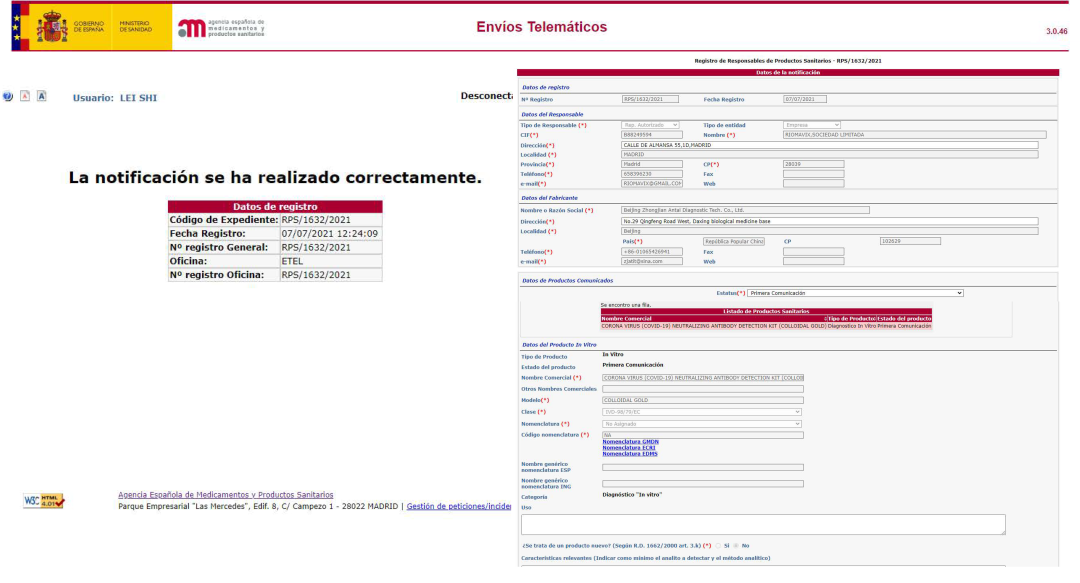Viewport: 1080px width, 583px height.
Task: Click the Responsable Localidad field MADRID
Action: [829, 155]
